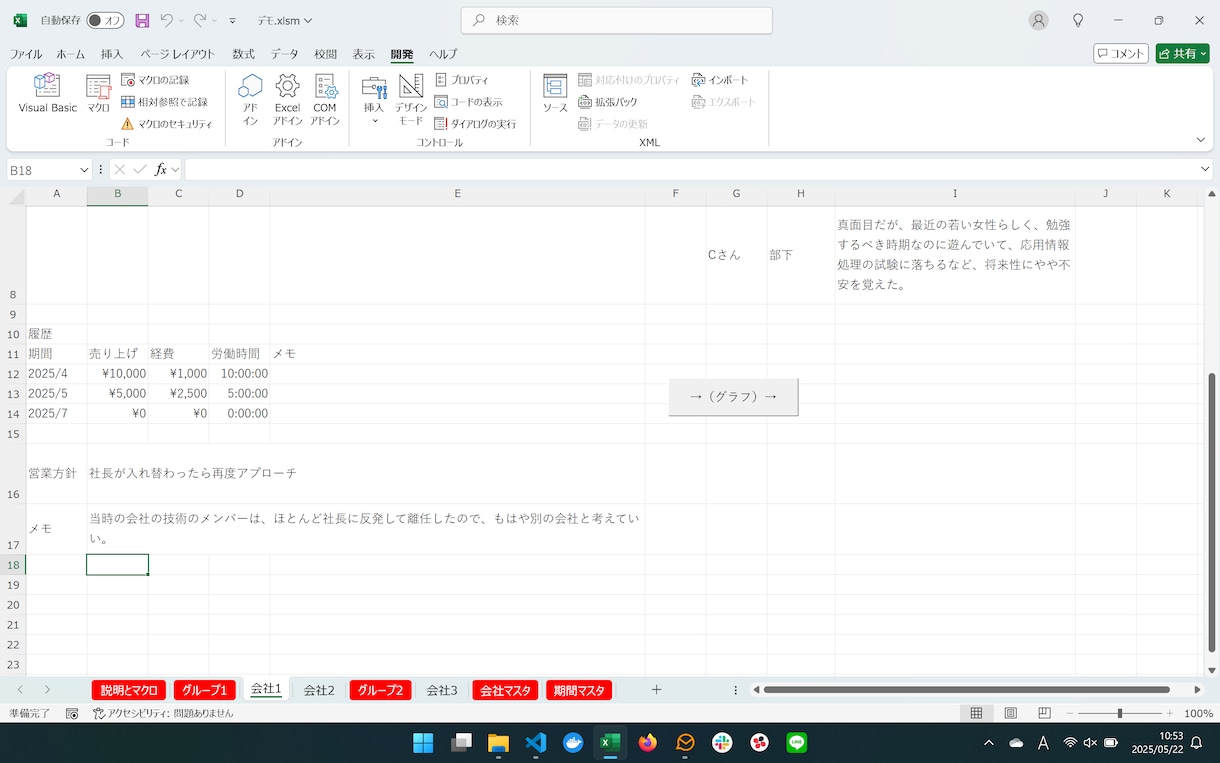Open the undo history dropdown
Screen dimensions: 1220x763
(x=182, y=20)
